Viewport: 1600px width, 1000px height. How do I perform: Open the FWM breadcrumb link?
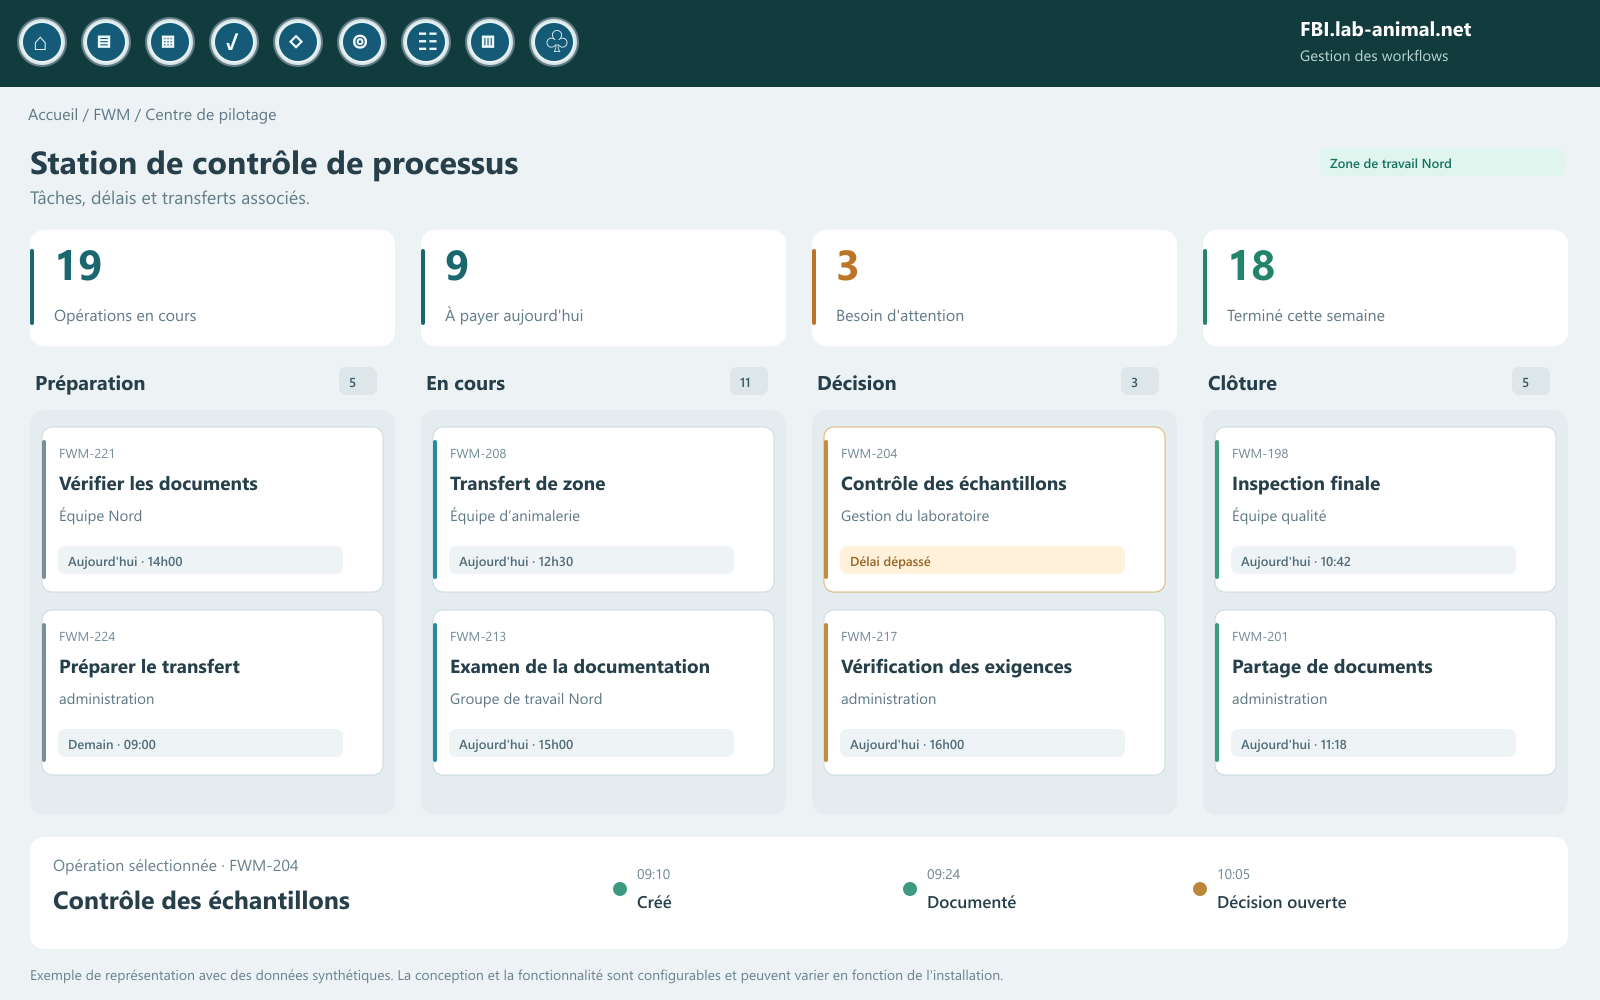112,115
